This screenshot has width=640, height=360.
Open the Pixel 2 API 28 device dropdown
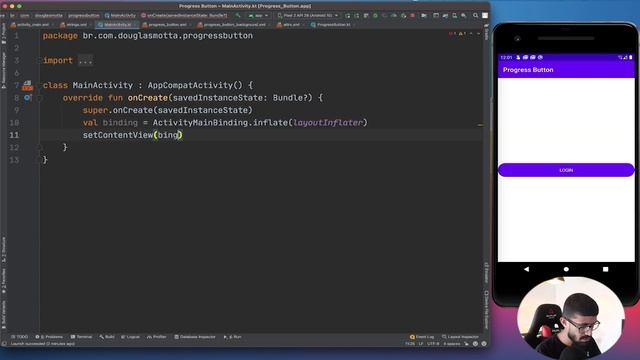(308, 16)
